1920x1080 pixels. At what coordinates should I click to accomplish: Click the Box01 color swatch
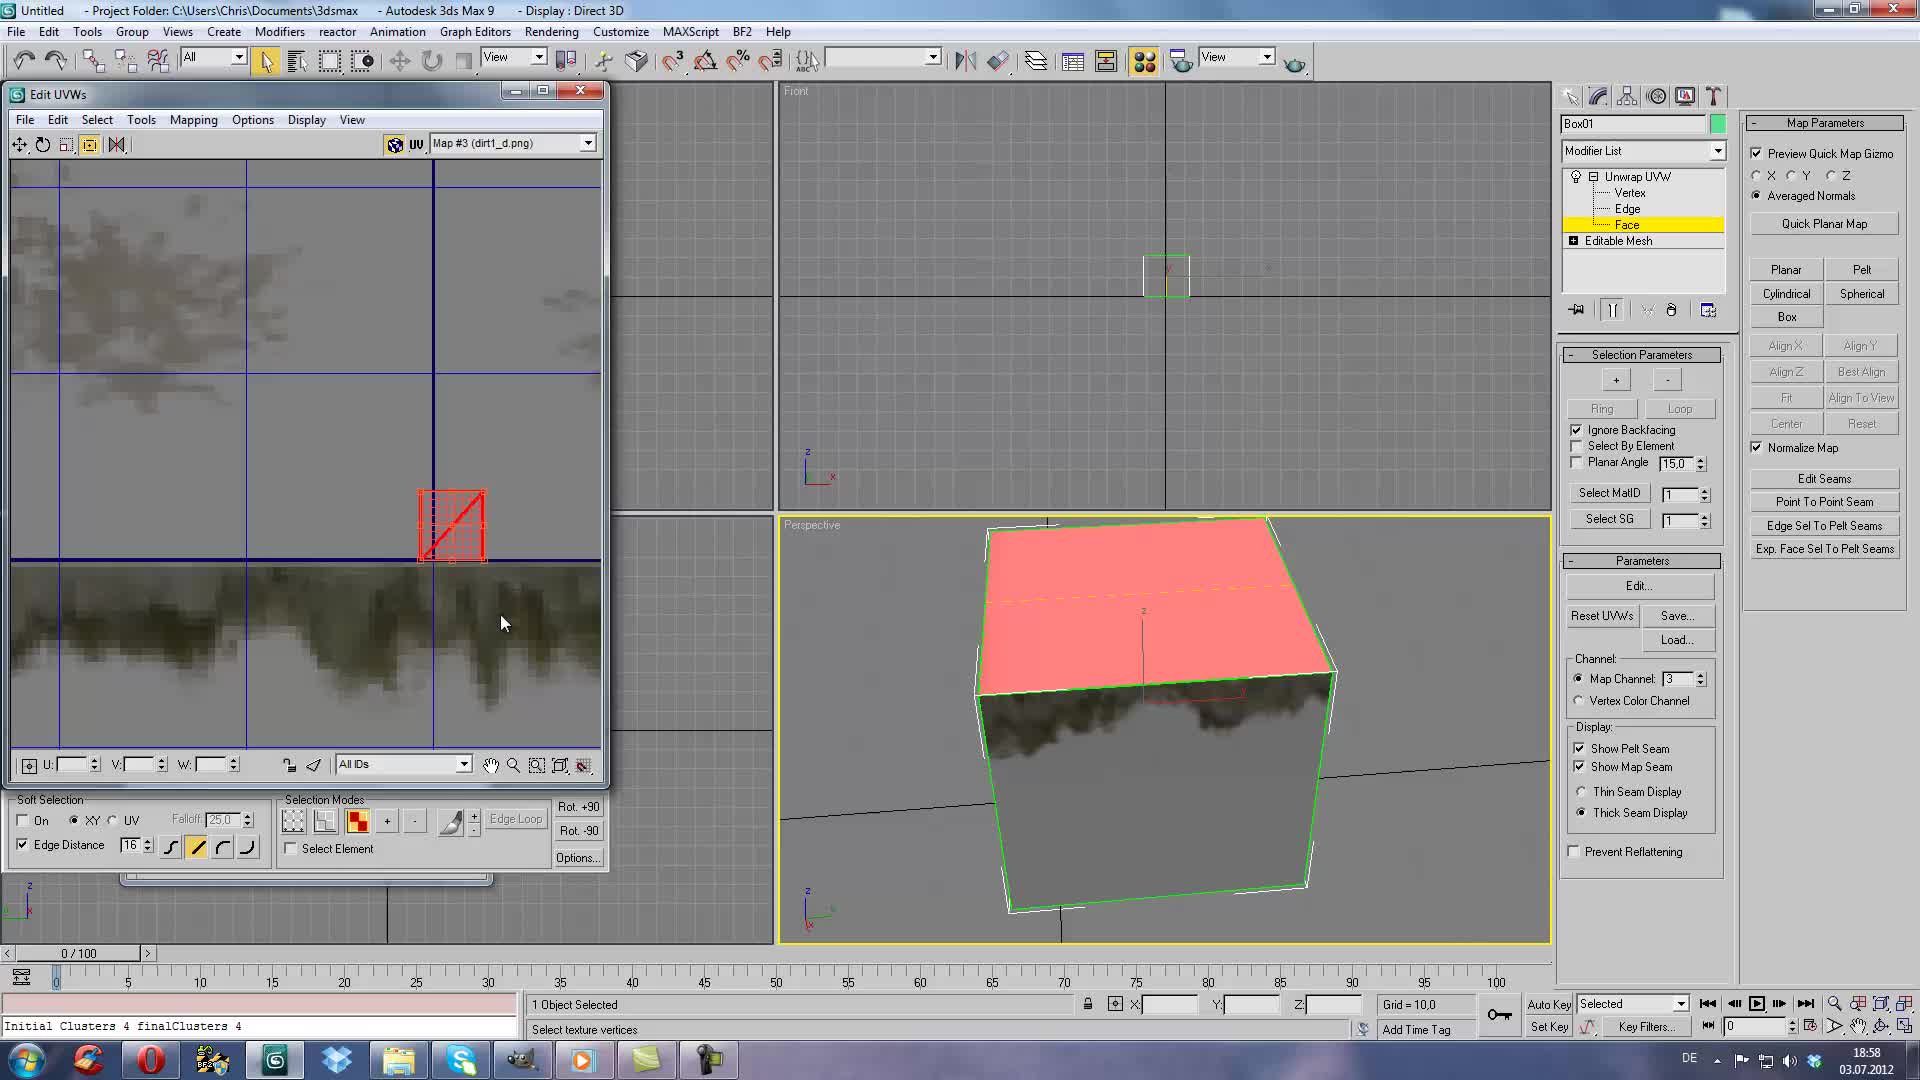1718,124
